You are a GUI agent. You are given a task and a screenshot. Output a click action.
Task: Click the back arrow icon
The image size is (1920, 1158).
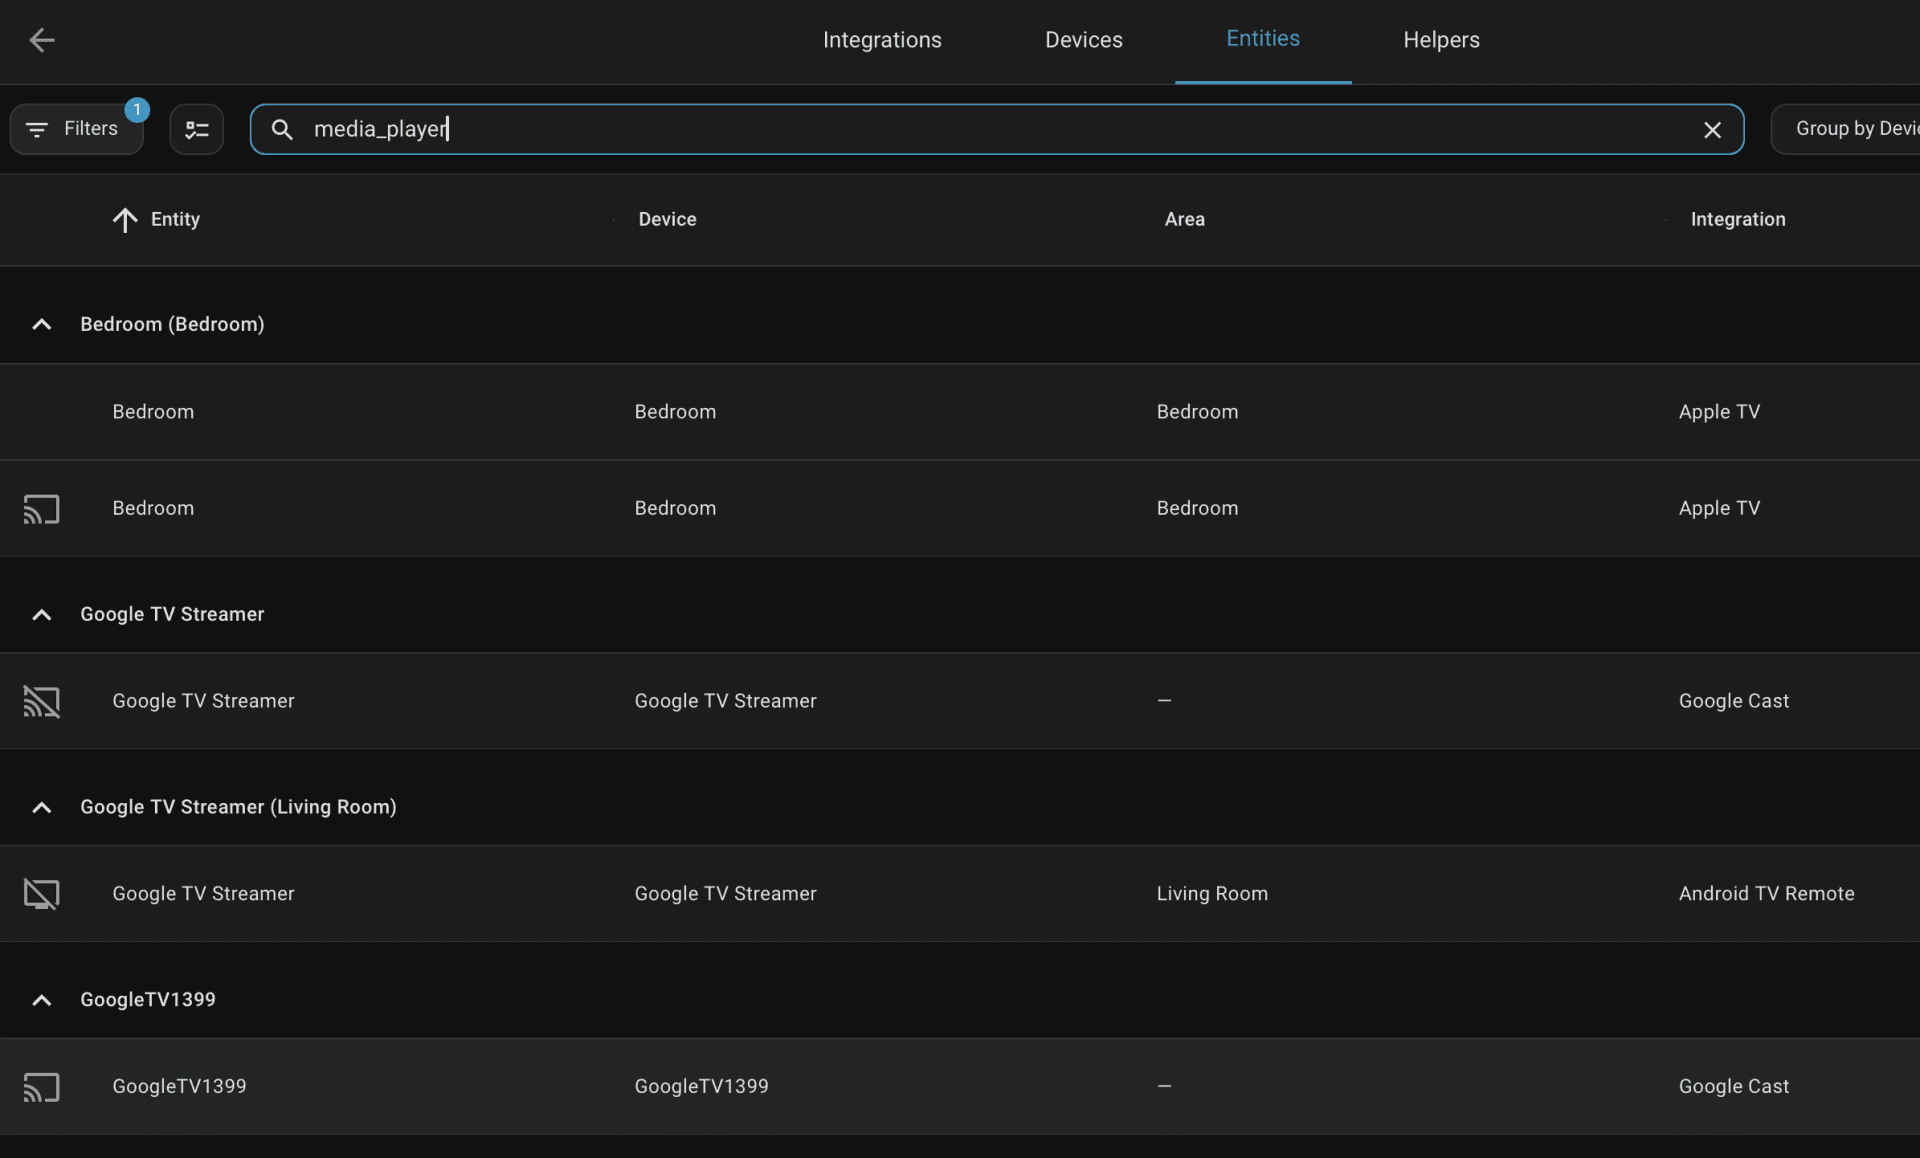pyautogui.click(x=42, y=40)
